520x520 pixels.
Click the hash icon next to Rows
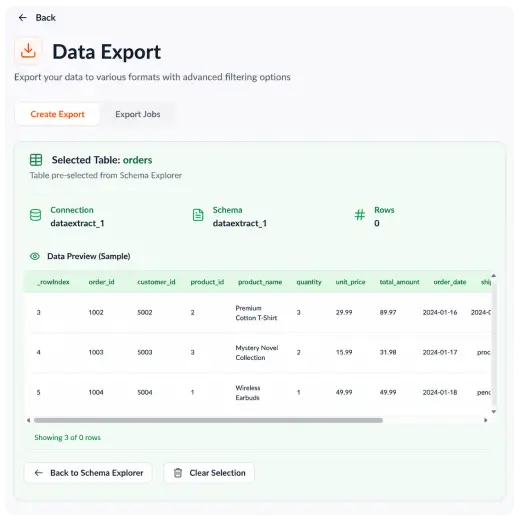360,215
